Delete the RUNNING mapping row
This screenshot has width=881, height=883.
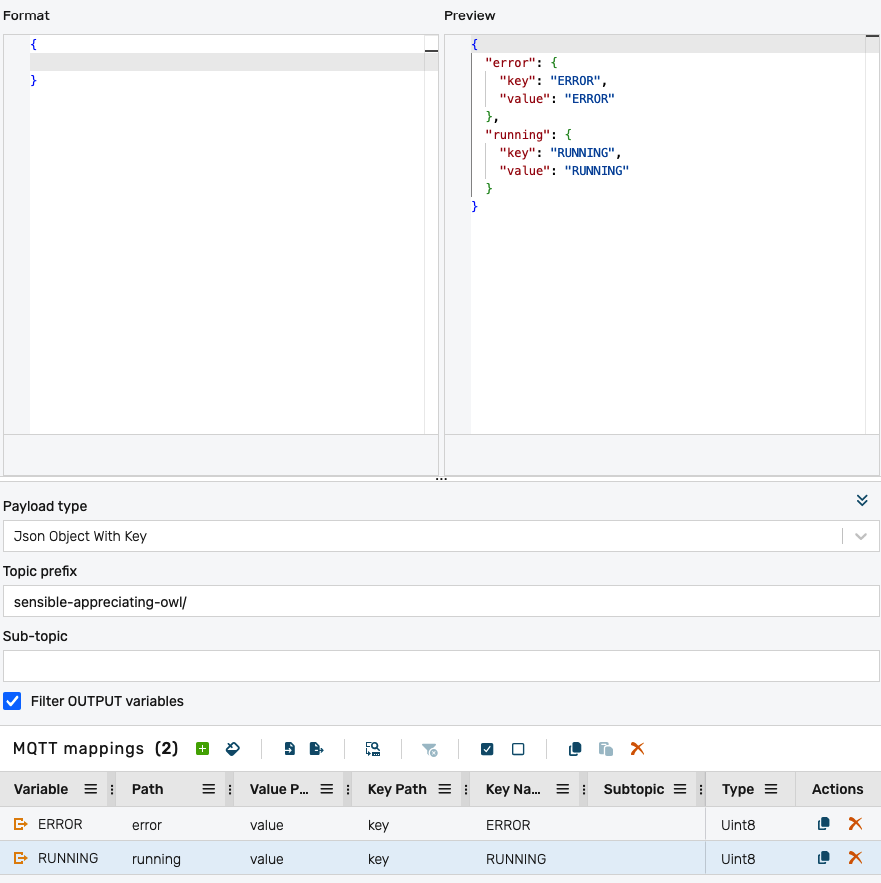point(855,858)
